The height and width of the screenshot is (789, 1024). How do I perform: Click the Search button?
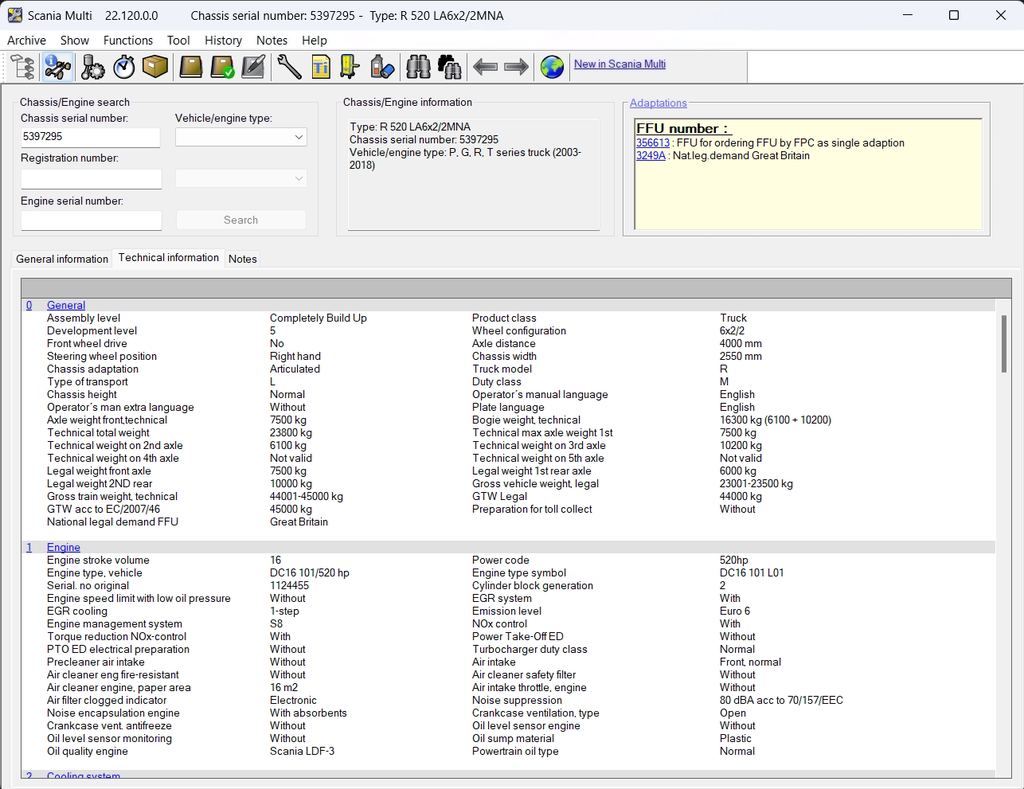tap(241, 220)
